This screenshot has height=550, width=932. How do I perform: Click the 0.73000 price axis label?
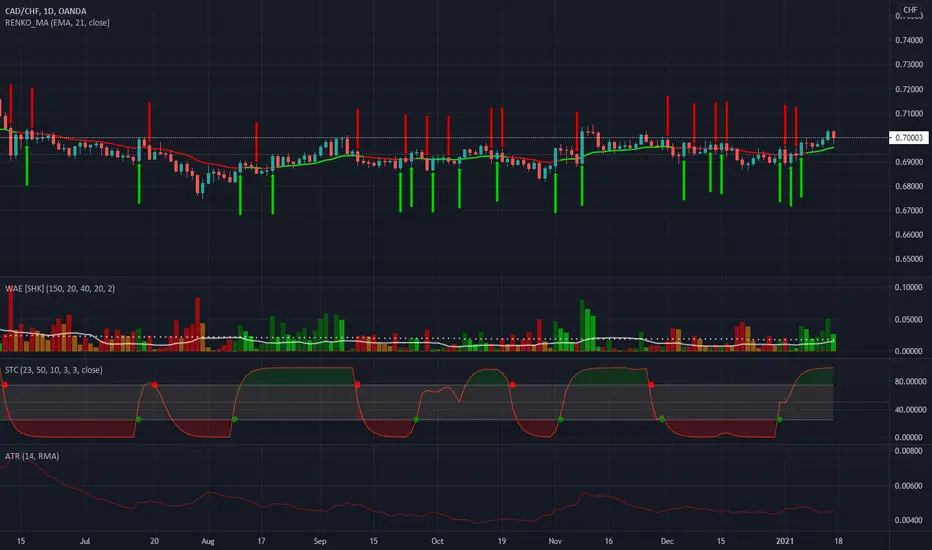tap(909, 65)
